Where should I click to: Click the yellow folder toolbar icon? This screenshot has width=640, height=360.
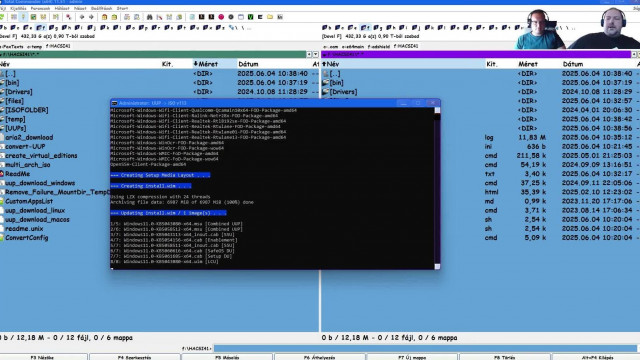click(x=270, y=17)
